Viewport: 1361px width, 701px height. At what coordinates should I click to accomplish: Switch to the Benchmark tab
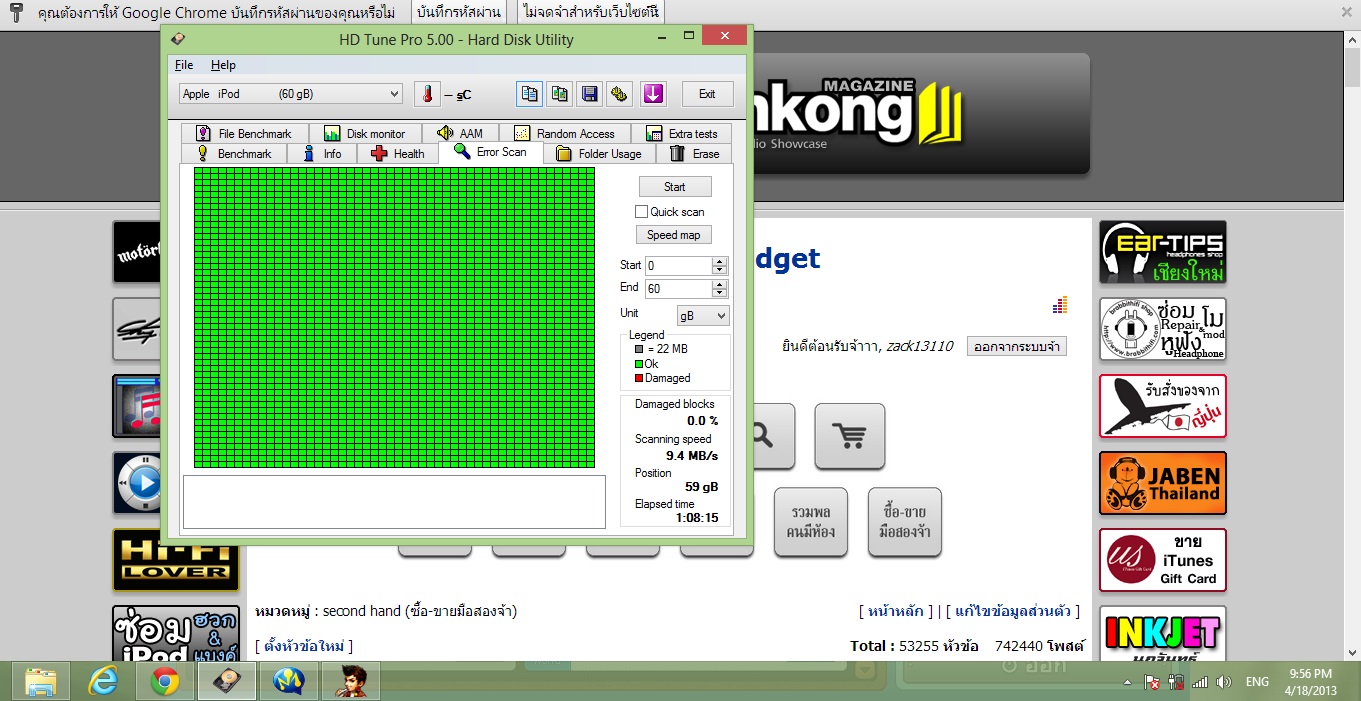click(234, 154)
